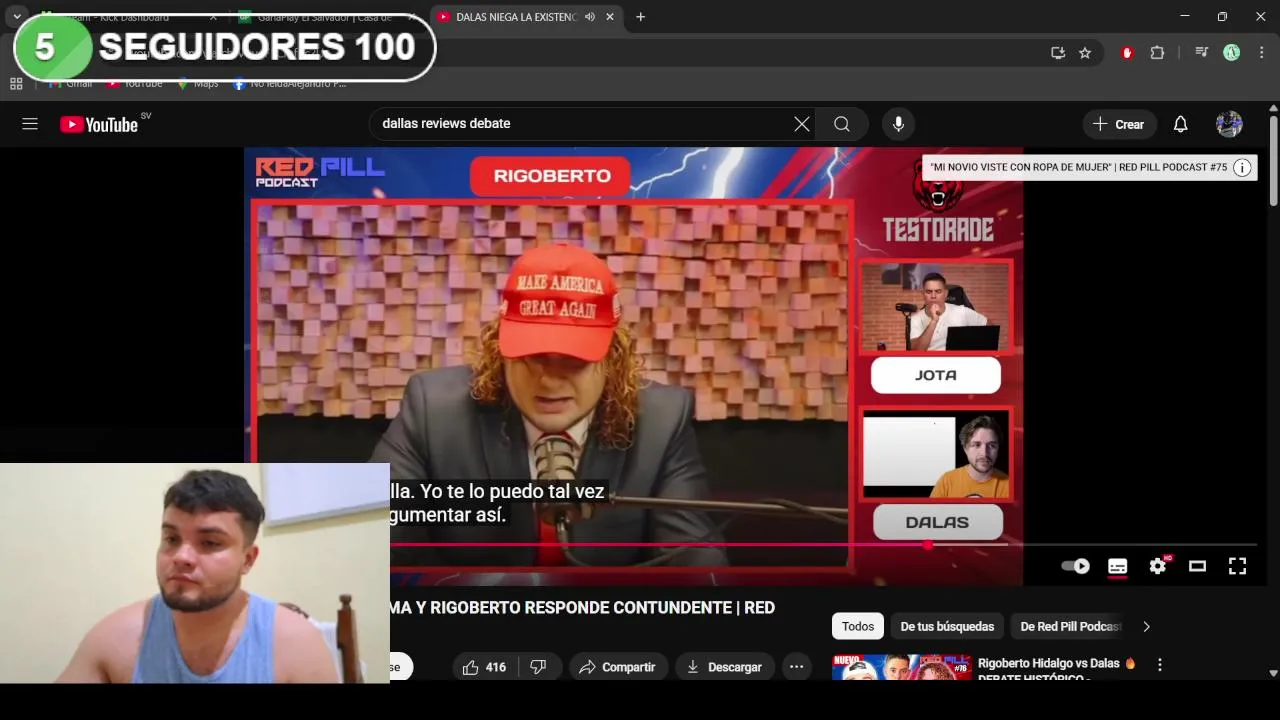Toggle subtitles in video player
Screen dimensions: 1280x720
tap(1117, 566)
